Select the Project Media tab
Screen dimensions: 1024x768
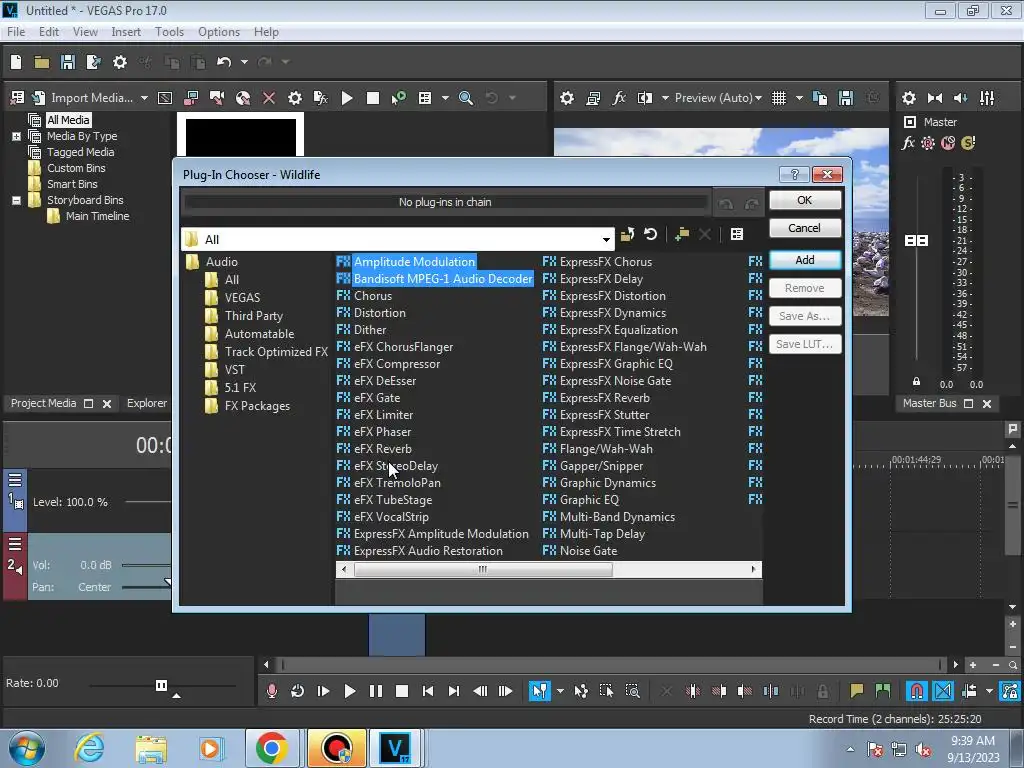click(43, 404)
